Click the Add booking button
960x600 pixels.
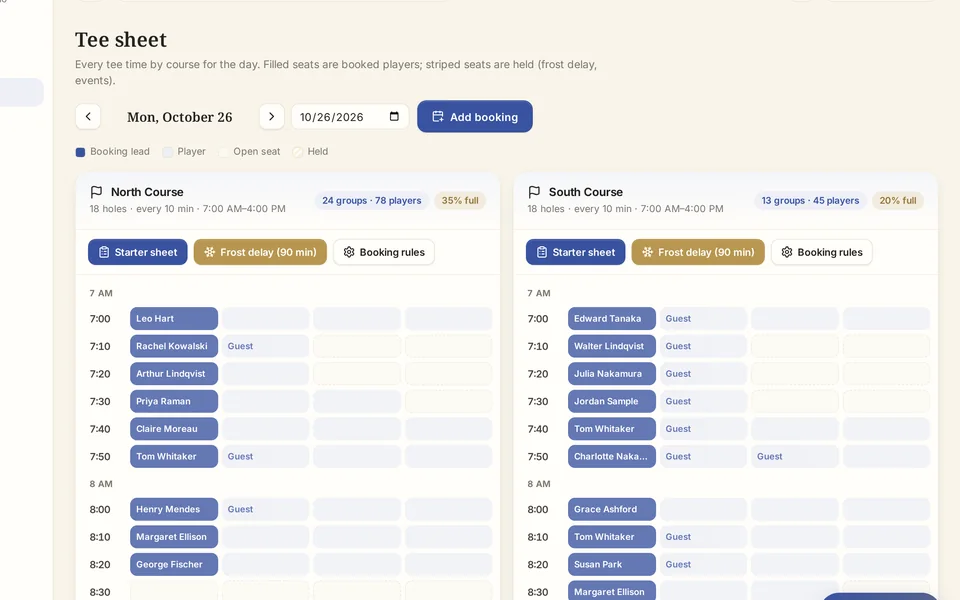tap(475, 116)
